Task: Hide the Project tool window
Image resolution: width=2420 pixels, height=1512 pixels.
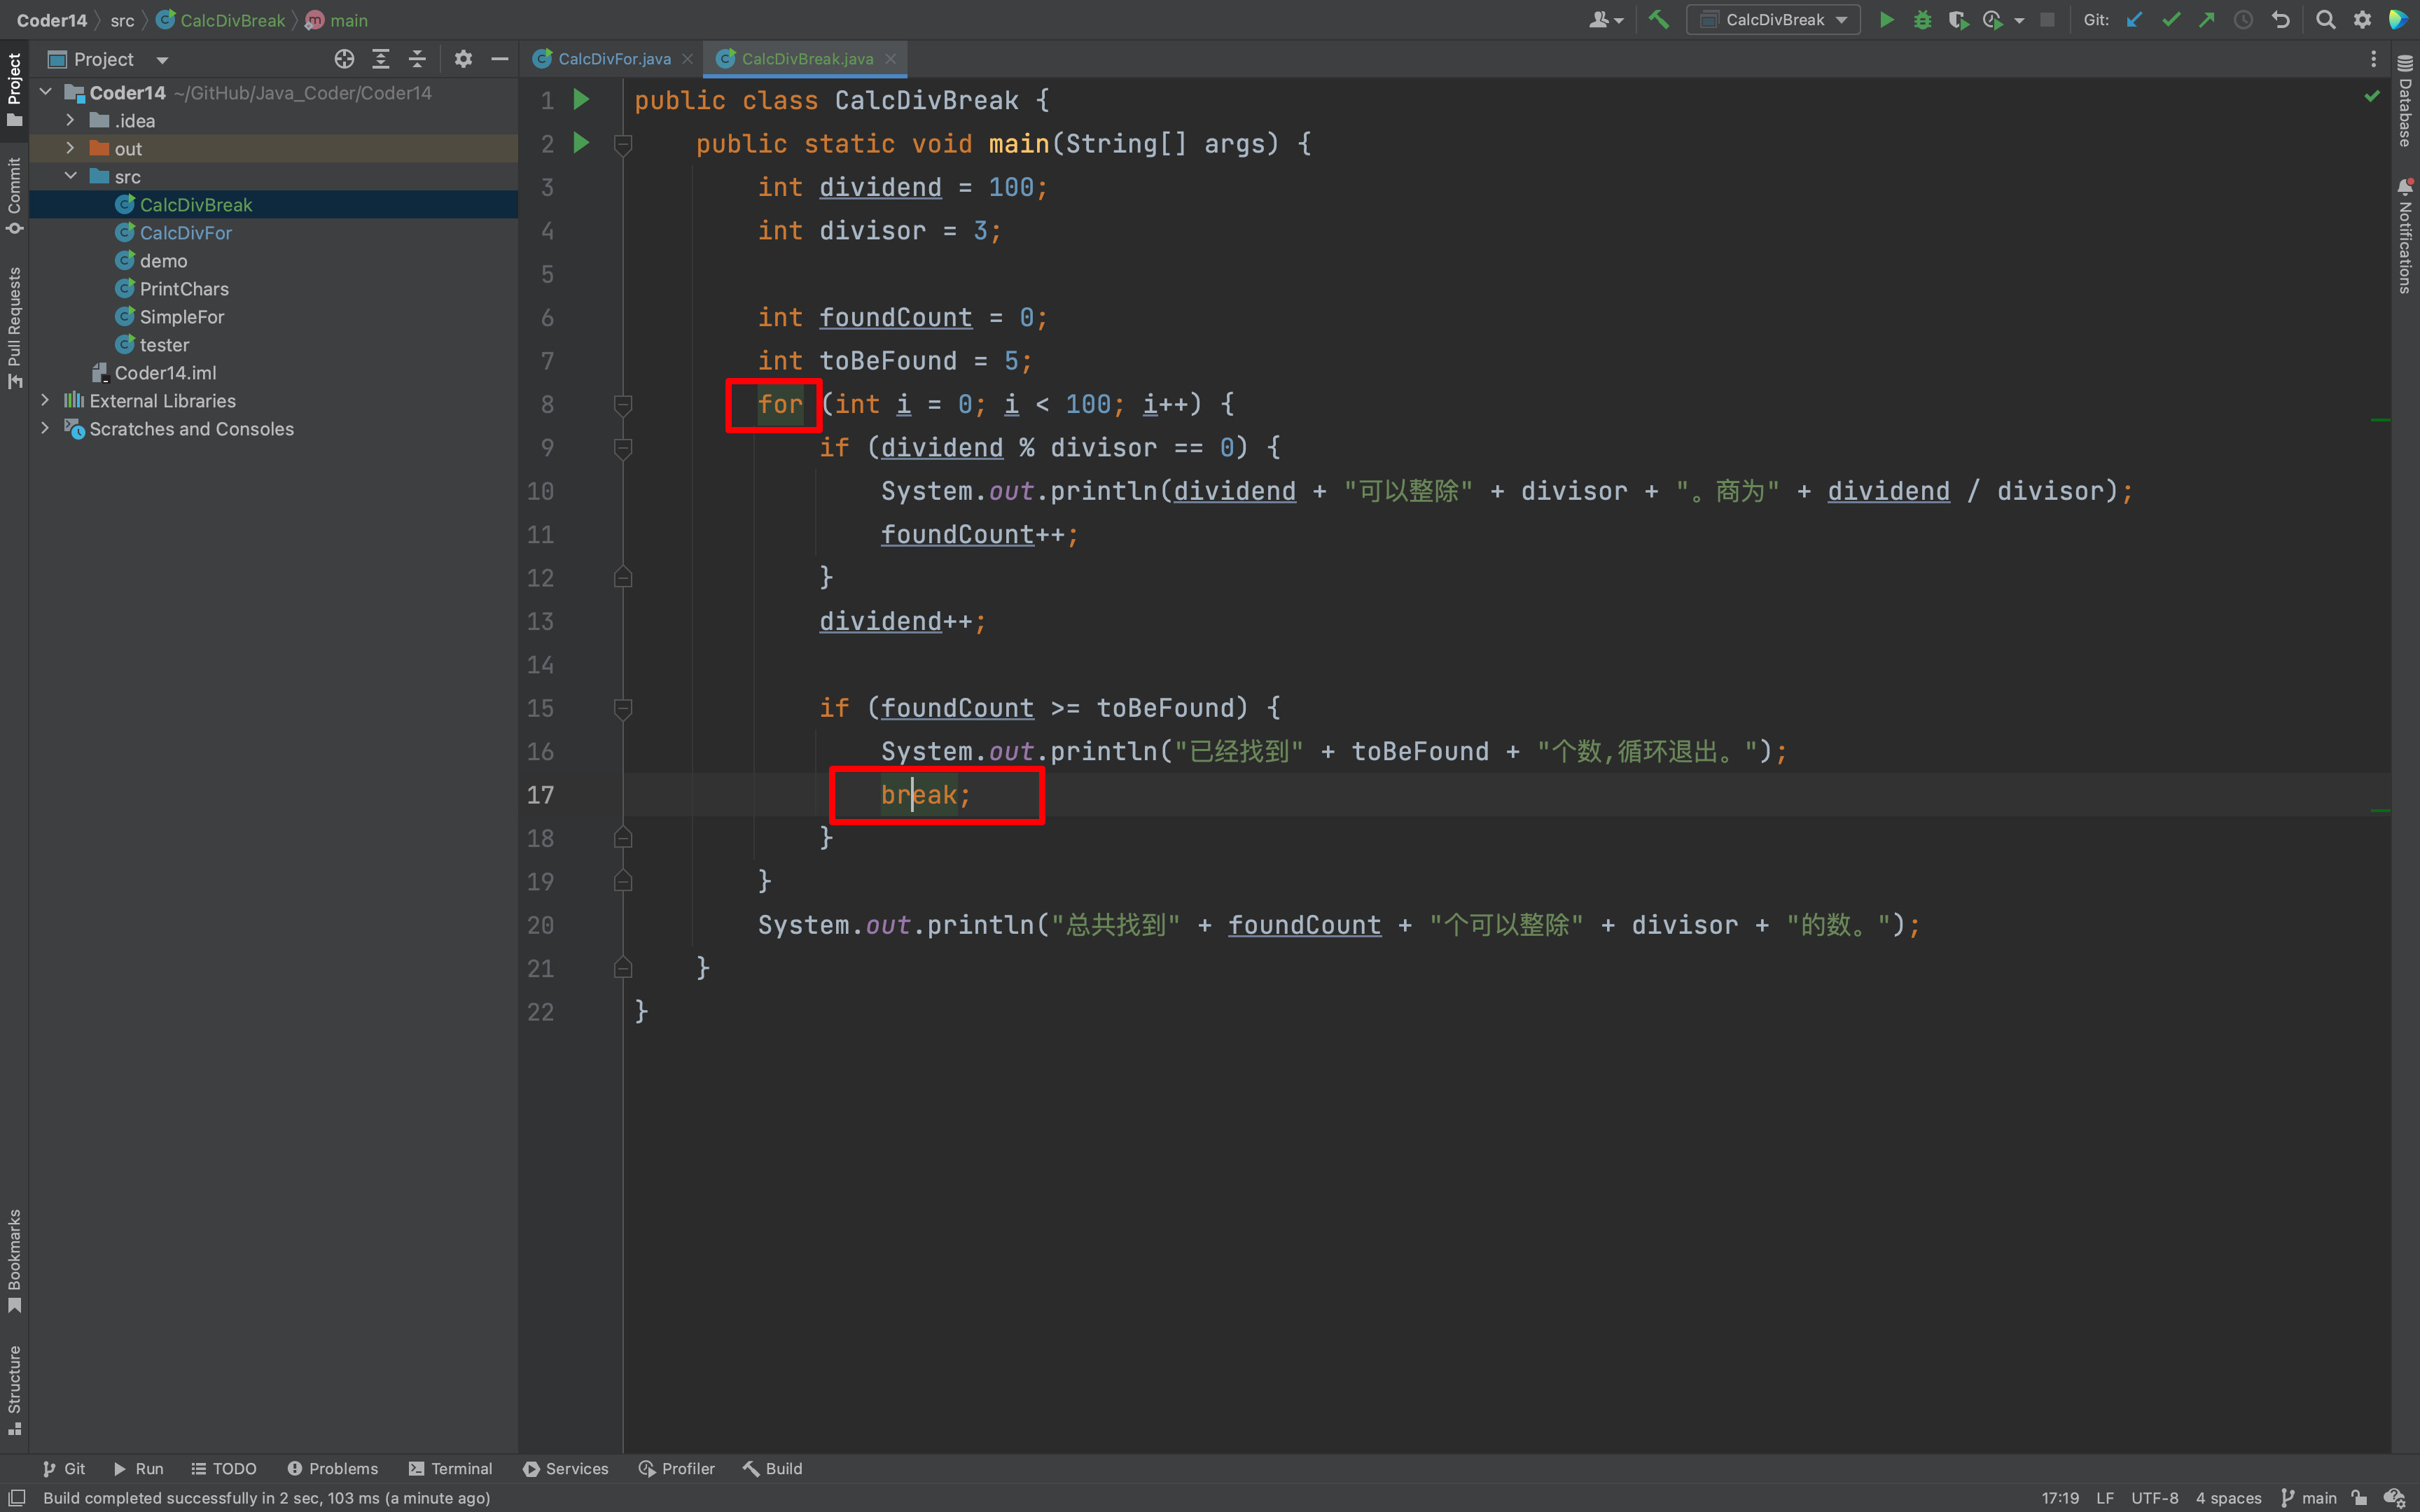Action: coord(499,59)
